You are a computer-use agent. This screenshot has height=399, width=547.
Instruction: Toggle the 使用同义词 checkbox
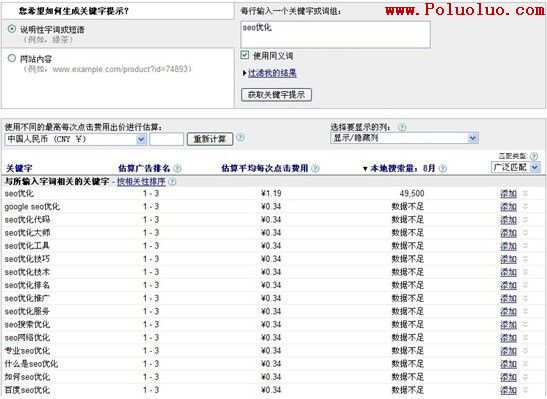(x=245, y=55)
